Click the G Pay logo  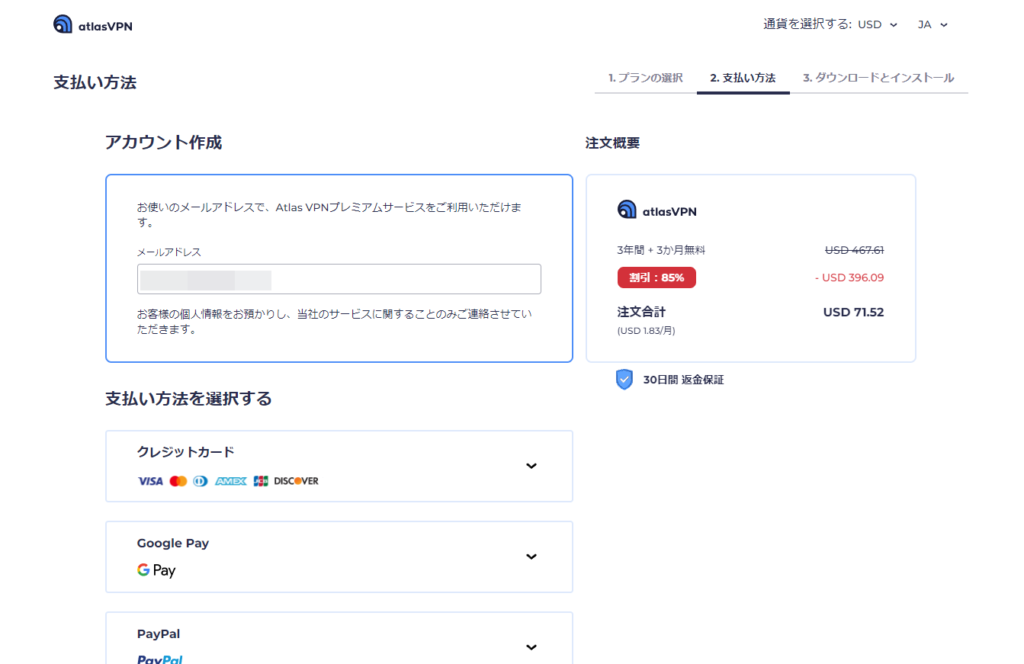point(156,570)
